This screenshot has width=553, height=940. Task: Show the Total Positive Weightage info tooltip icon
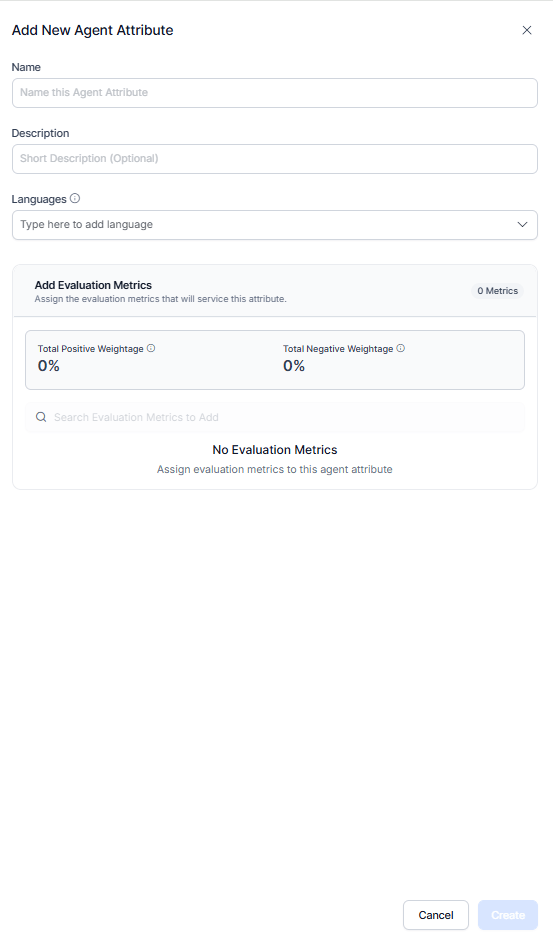pos(151,348)
